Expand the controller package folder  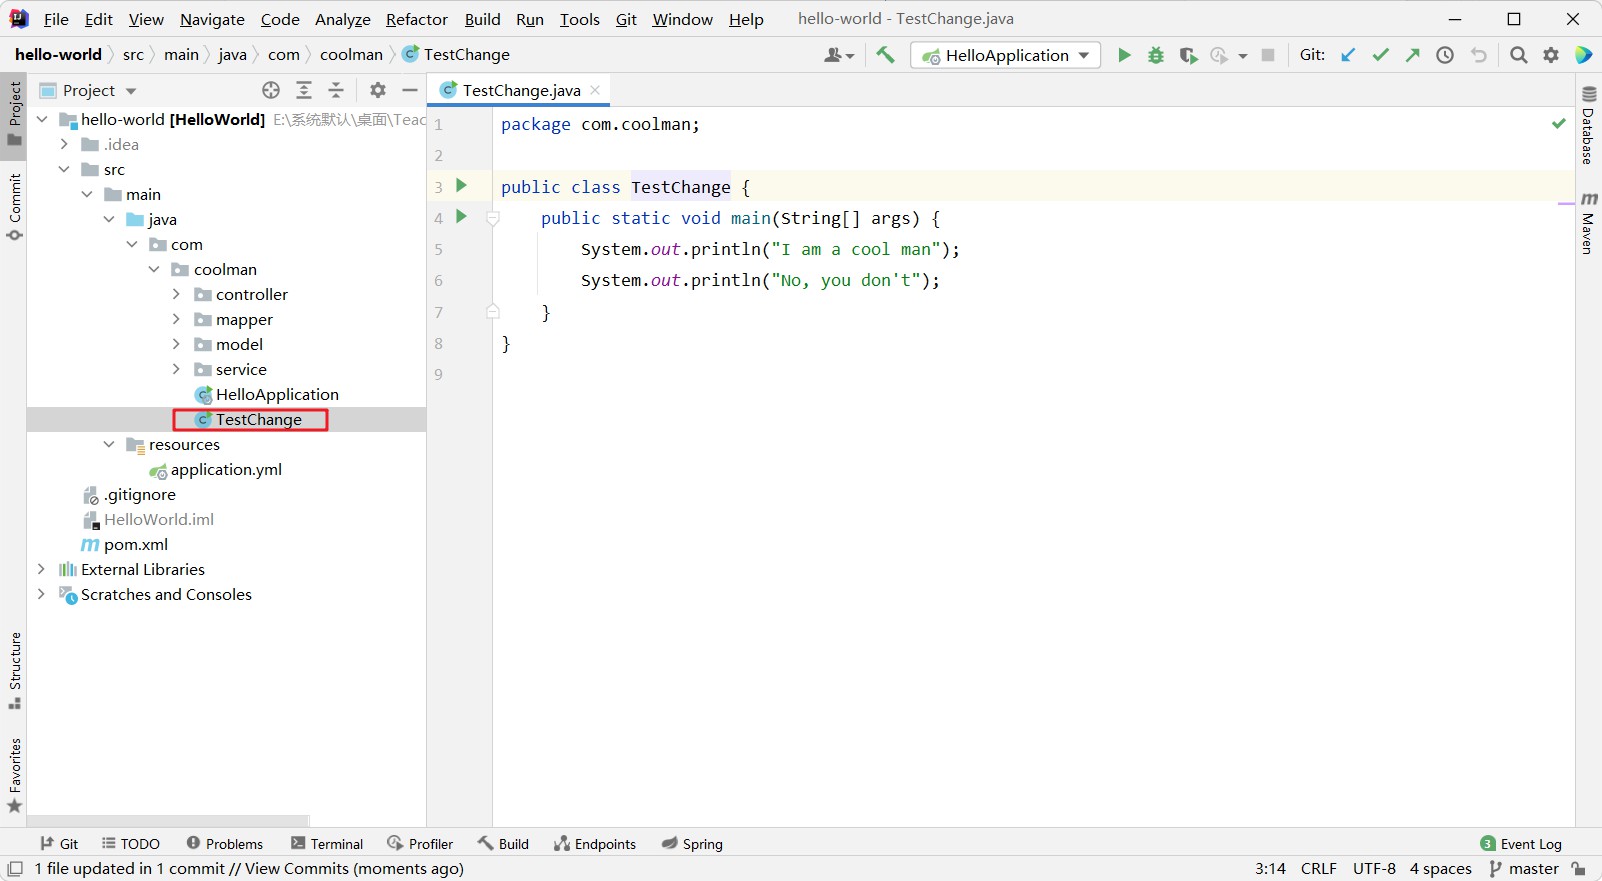177,294
